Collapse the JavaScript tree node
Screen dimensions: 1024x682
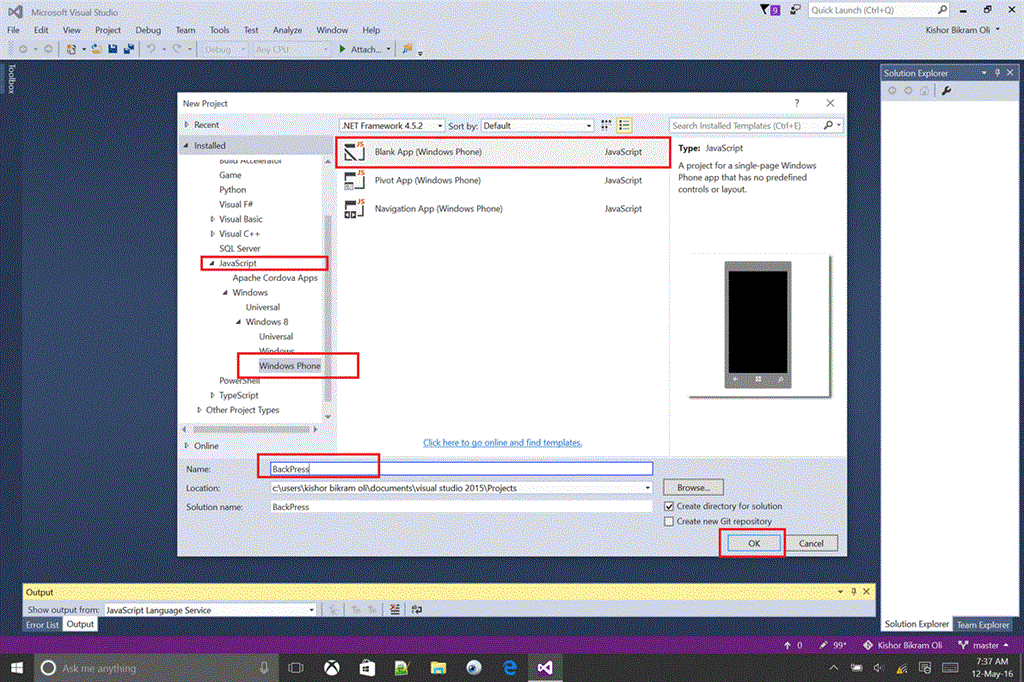tap(212, 263)
